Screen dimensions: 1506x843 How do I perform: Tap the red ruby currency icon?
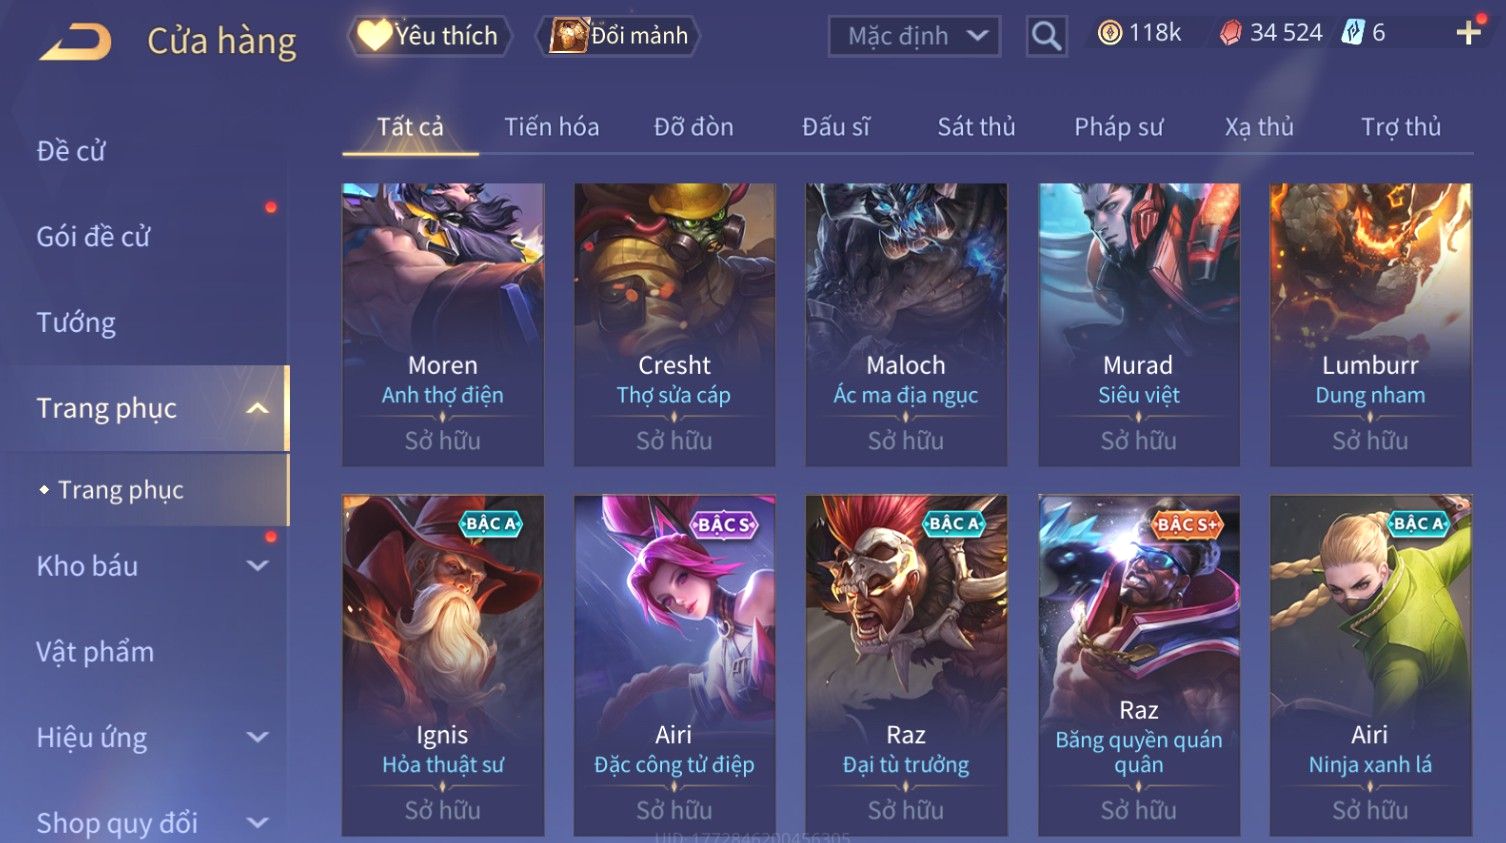click(x=1230, y=33)
